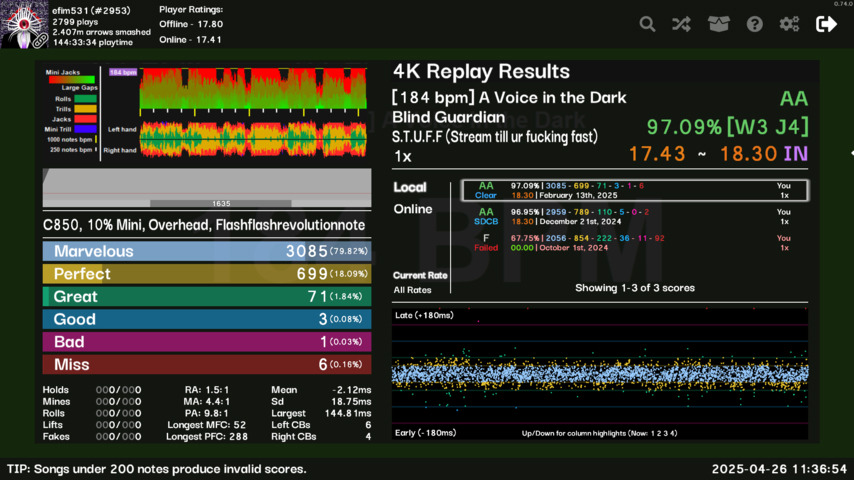Click the exit arrow icon
The width and height of the screenshot is (854, 480).
(826, 24)
